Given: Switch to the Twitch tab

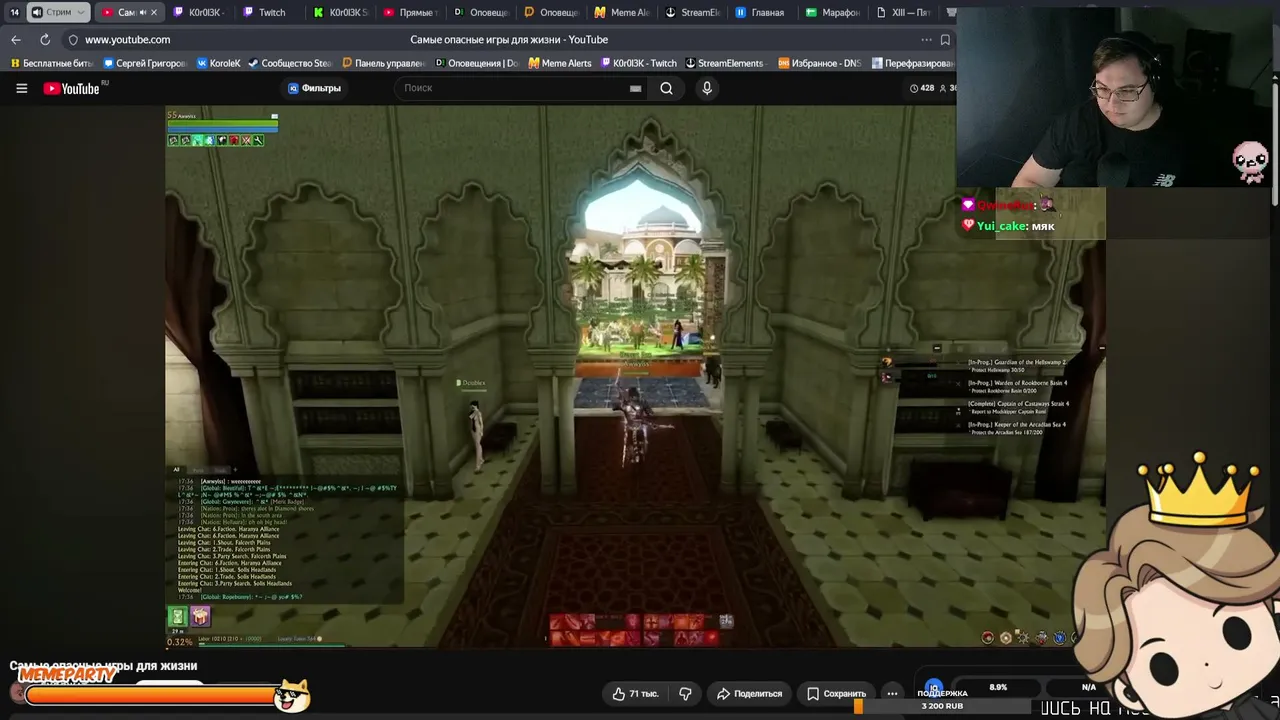Looking at the screenshot, I should pyautogui.click(x=264, y=12).
